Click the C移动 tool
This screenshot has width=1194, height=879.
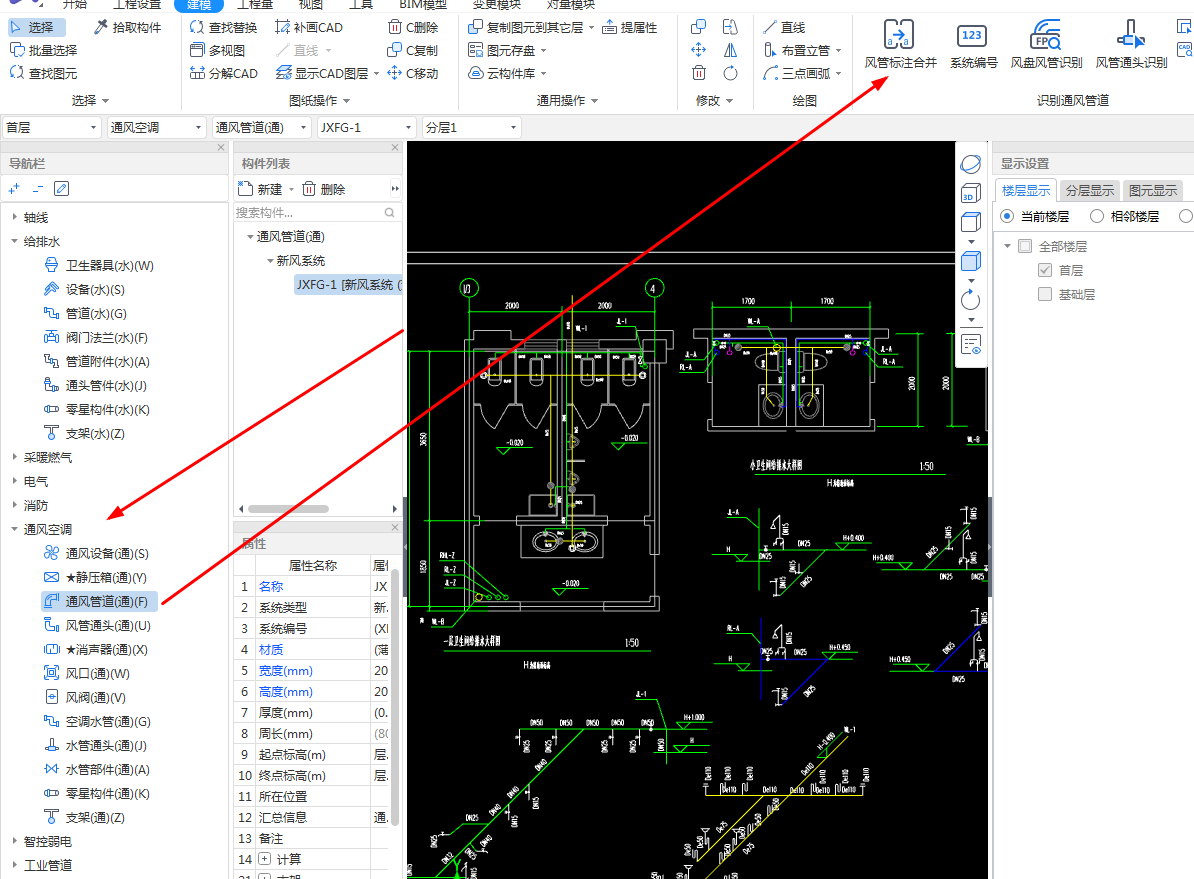coord(413,73)
